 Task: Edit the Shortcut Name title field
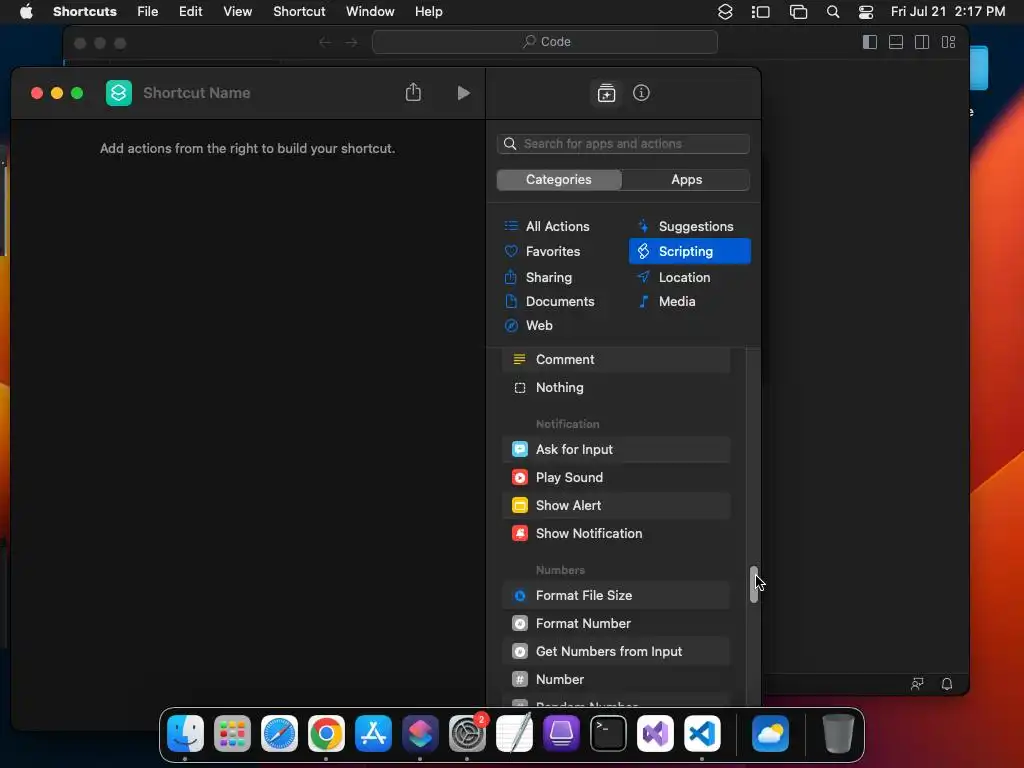[197, 93]
